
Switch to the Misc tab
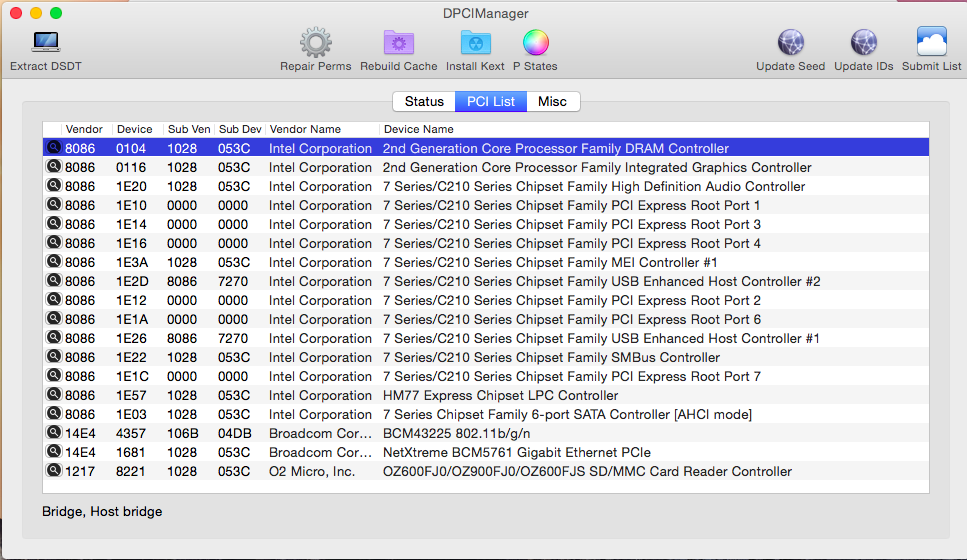coord(552,102)
